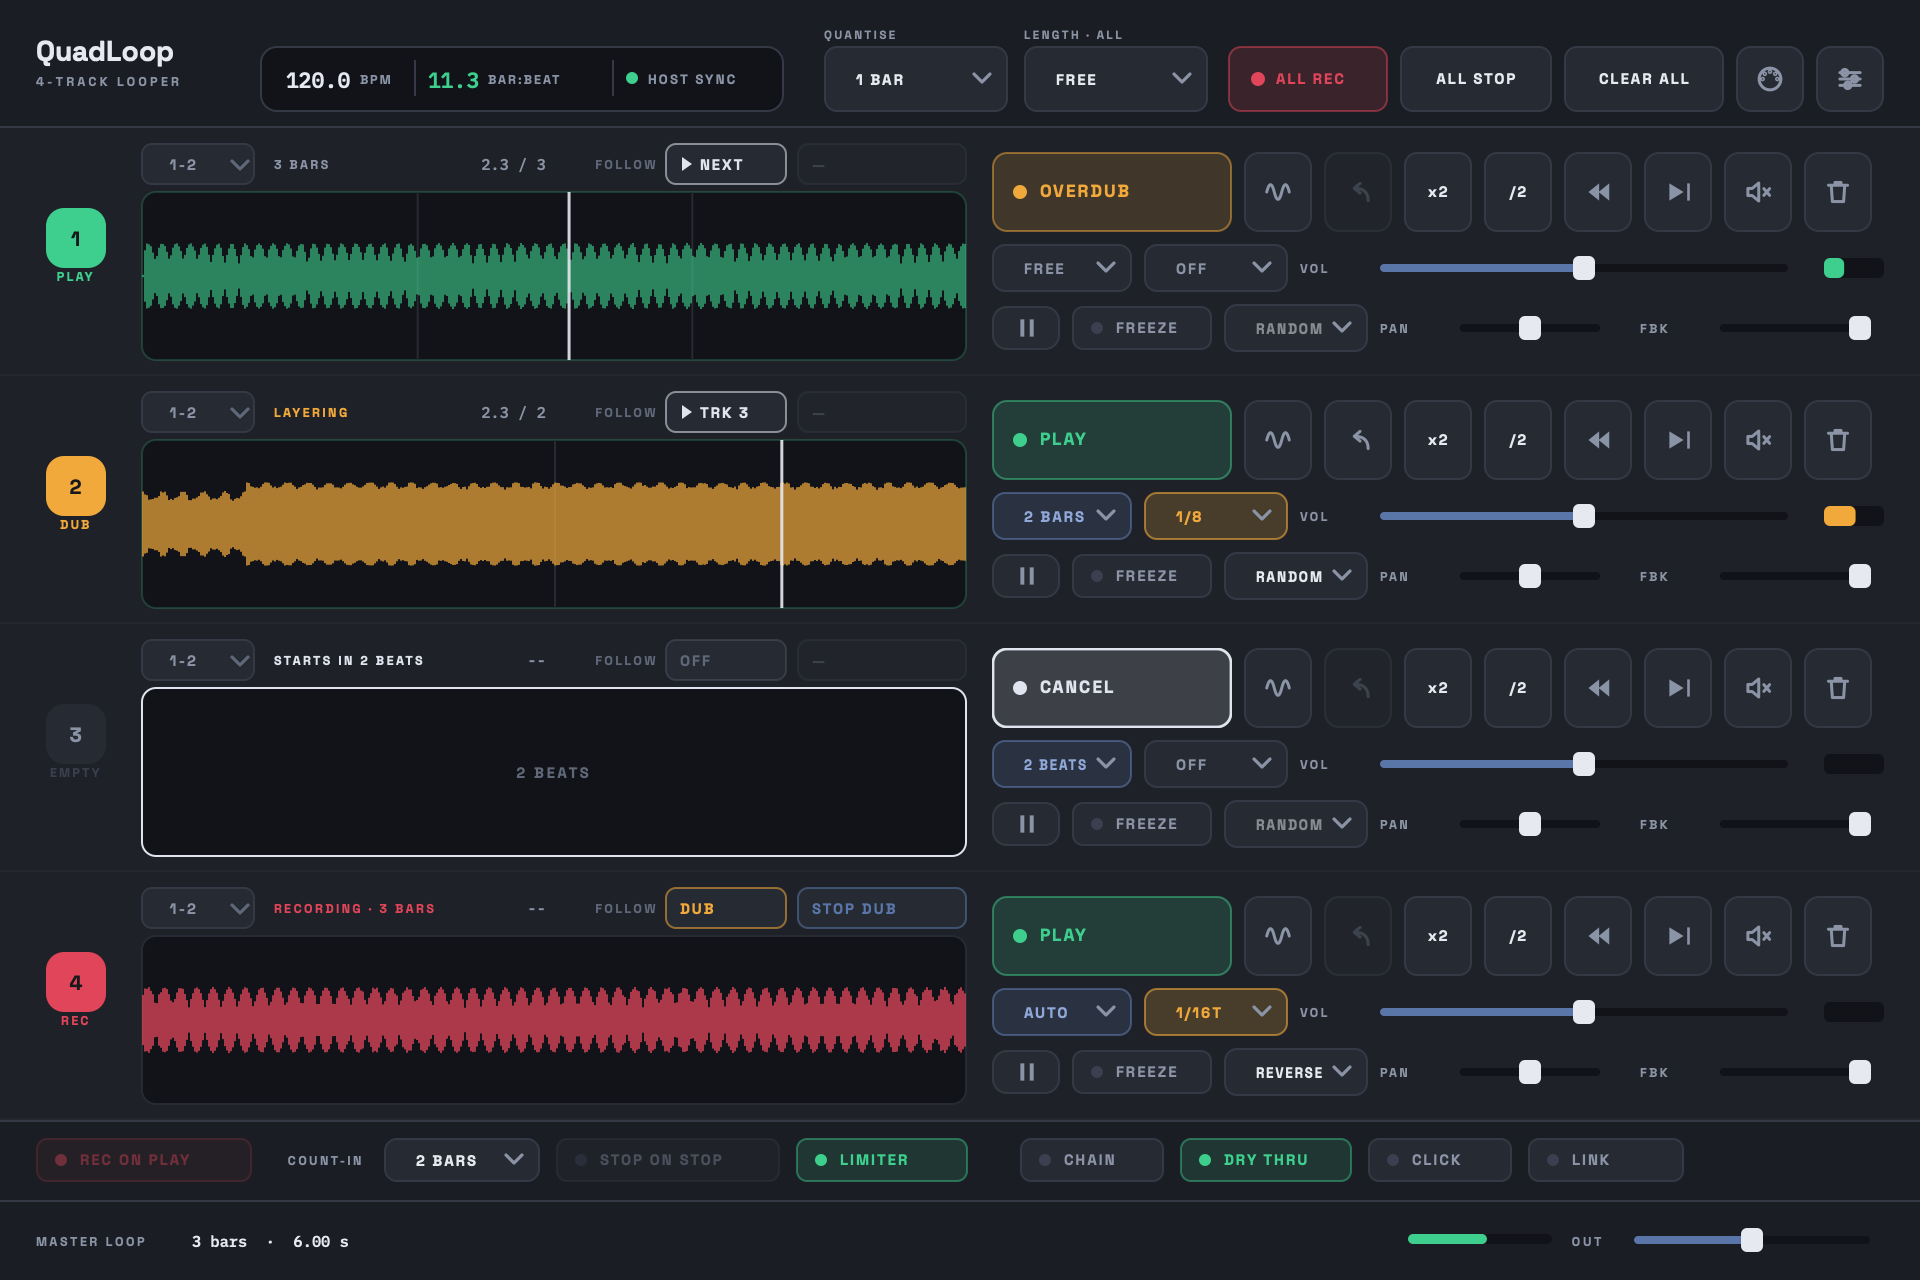Enable the Link toggle
This screenshot has width=1920, height=1280.
[1605, 1160]
